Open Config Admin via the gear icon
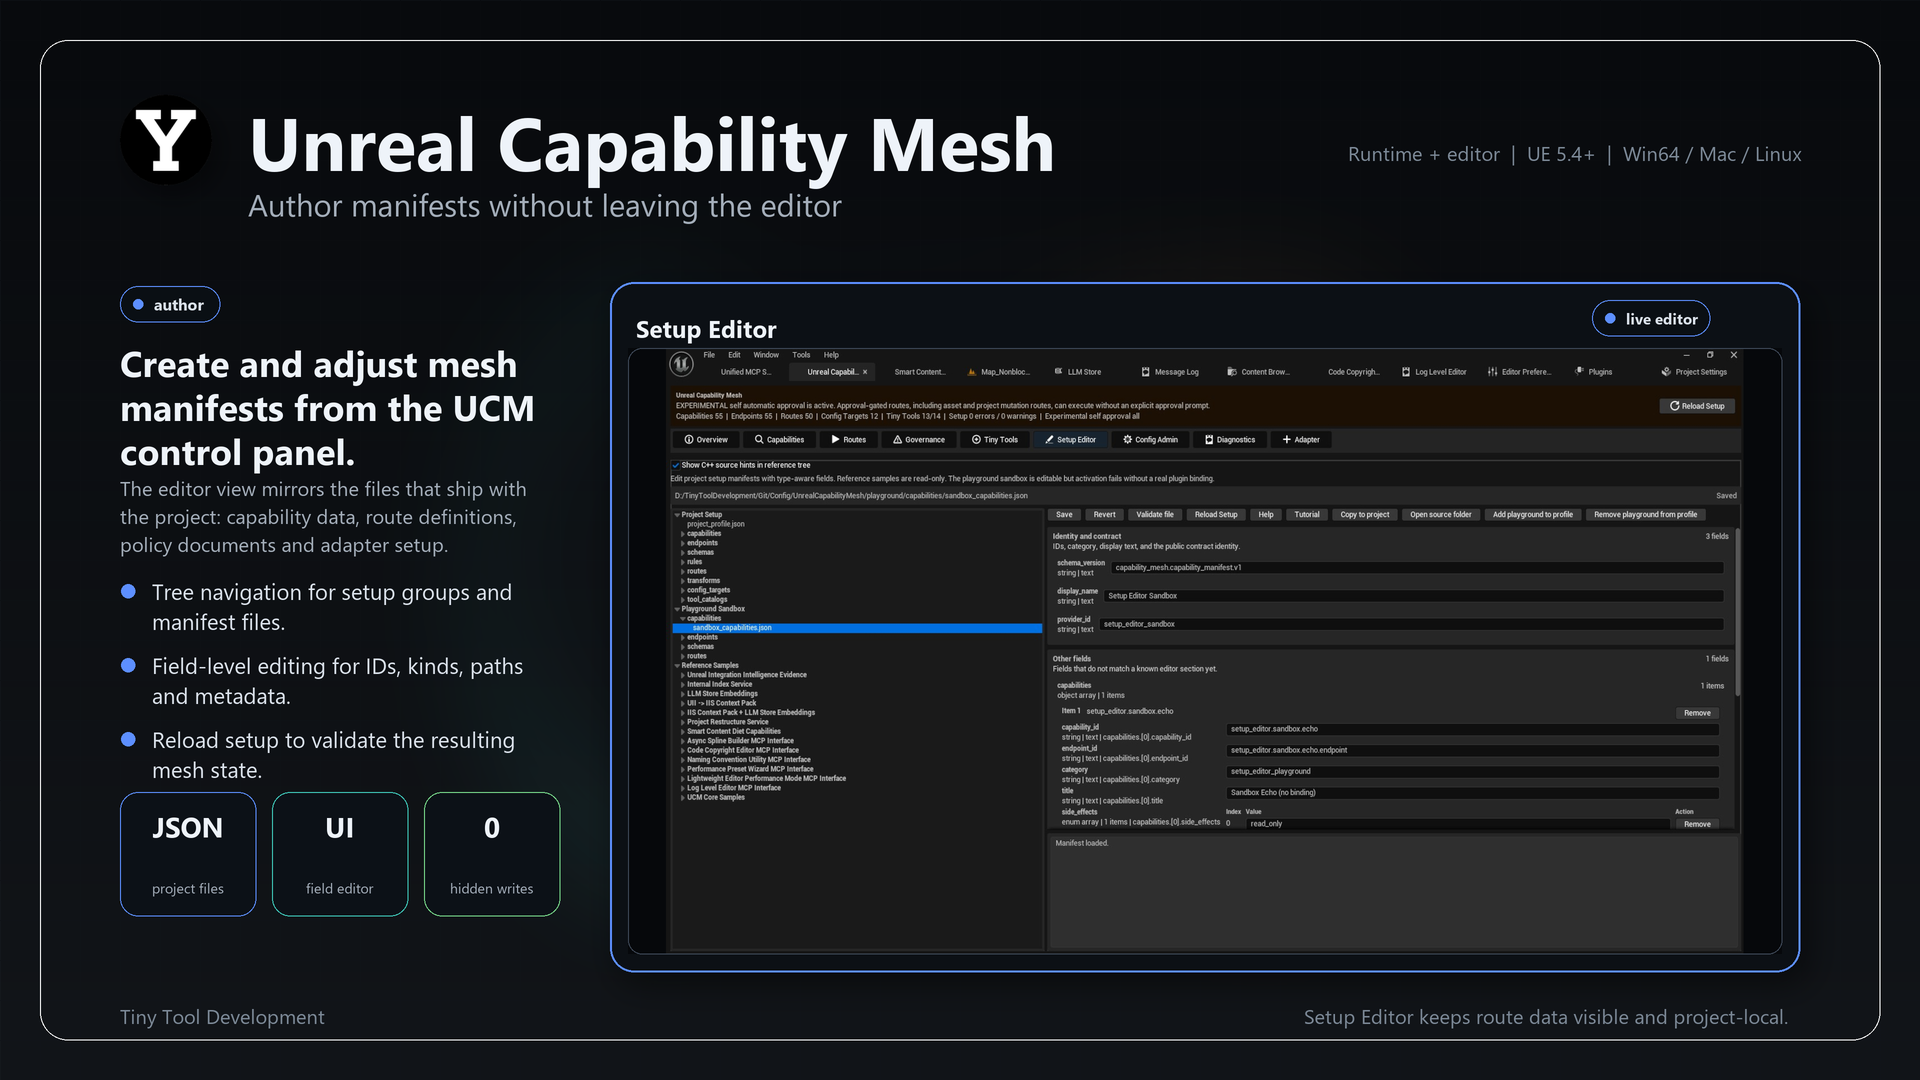 (x=1127, y=440)
